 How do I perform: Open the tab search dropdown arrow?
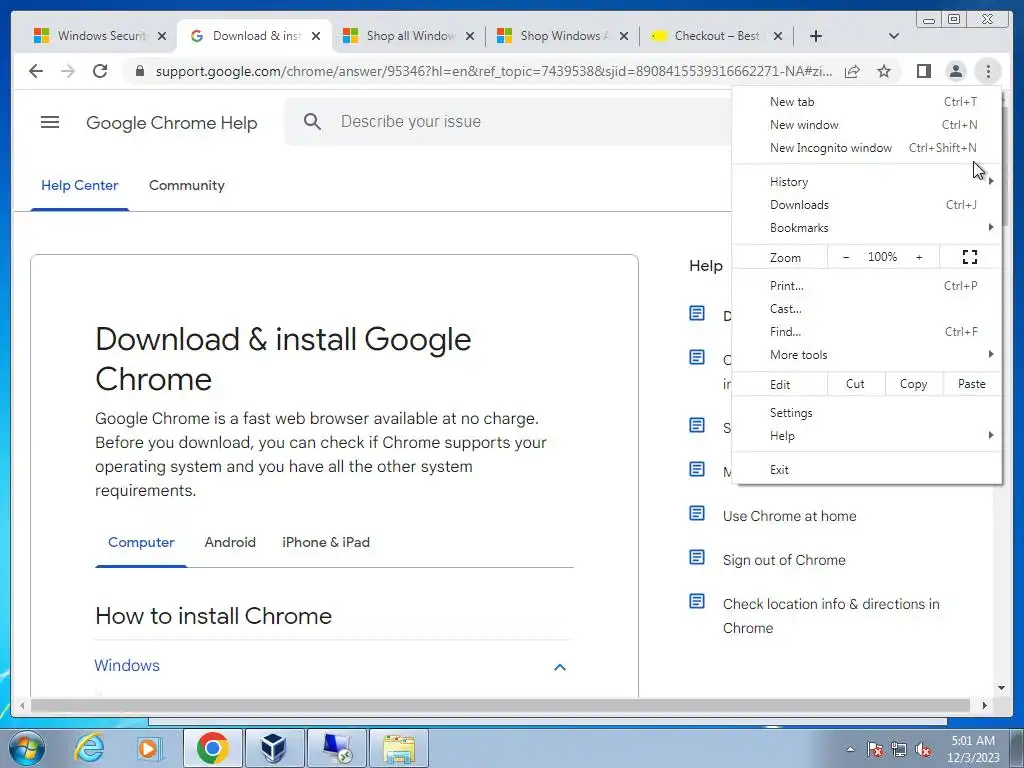(x=894, y=36)
